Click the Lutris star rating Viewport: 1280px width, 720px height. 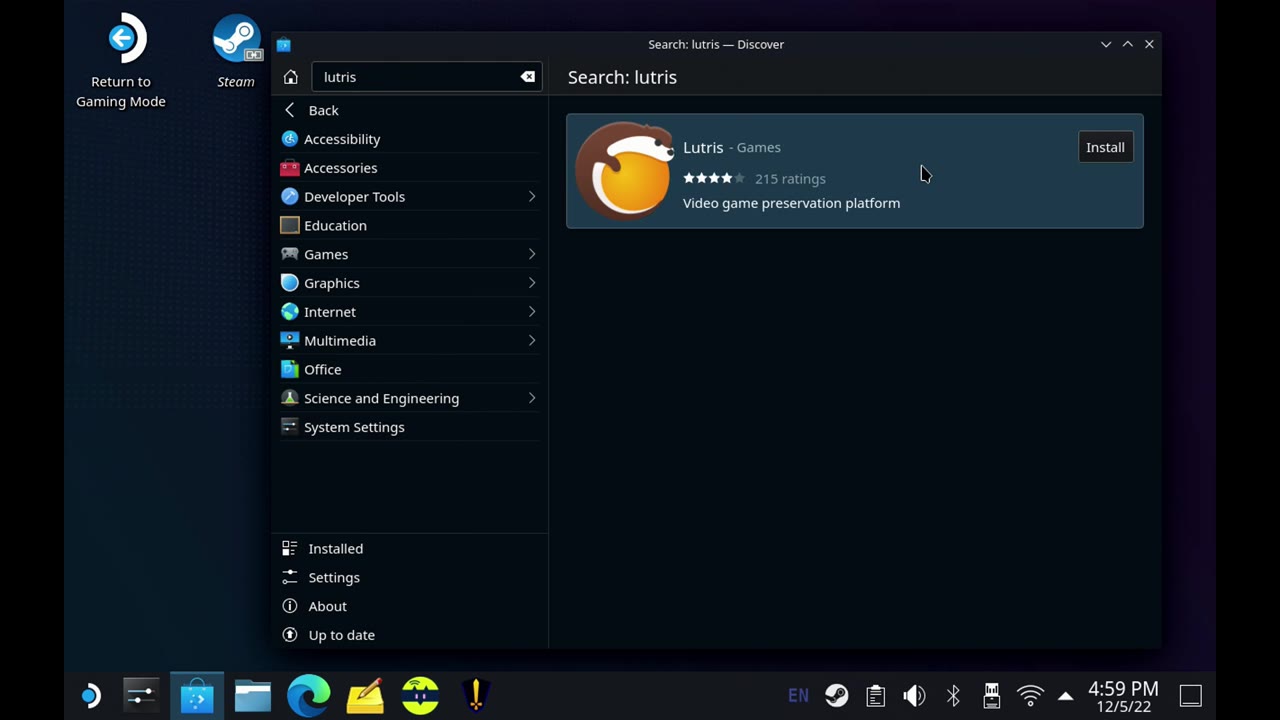[714, 178]
